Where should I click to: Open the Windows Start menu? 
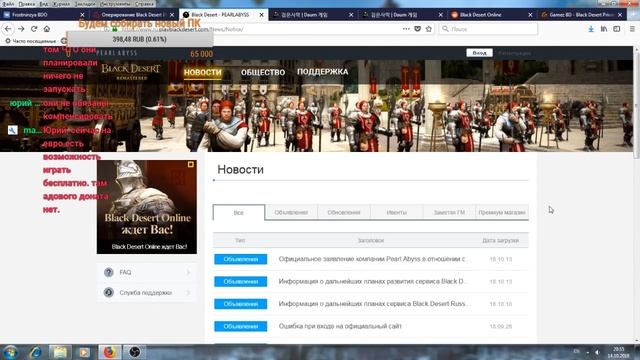click(x=10, y=352)
